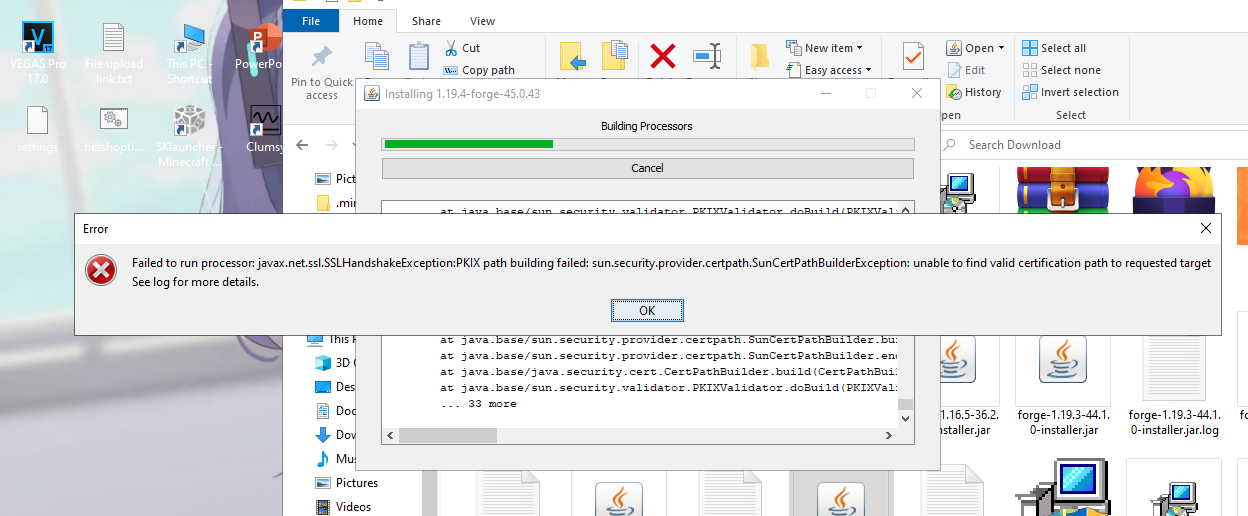Open the ribbon's Open dropdown

pos(975,48)
